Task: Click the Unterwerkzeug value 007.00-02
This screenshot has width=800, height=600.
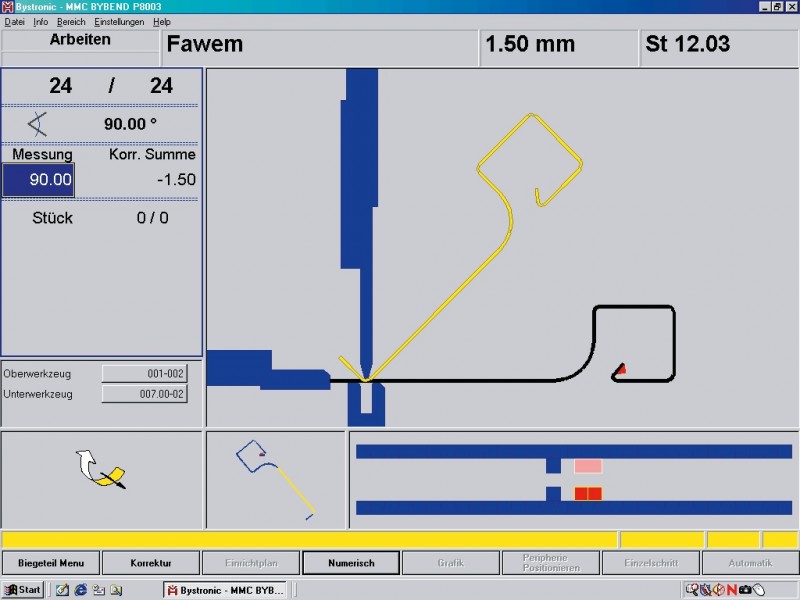Action: pyautogui.click(x=145, y=393)
